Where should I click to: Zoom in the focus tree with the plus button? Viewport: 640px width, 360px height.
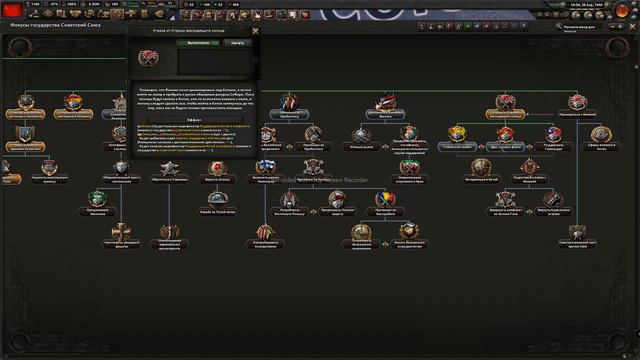(x=620, y=26)
